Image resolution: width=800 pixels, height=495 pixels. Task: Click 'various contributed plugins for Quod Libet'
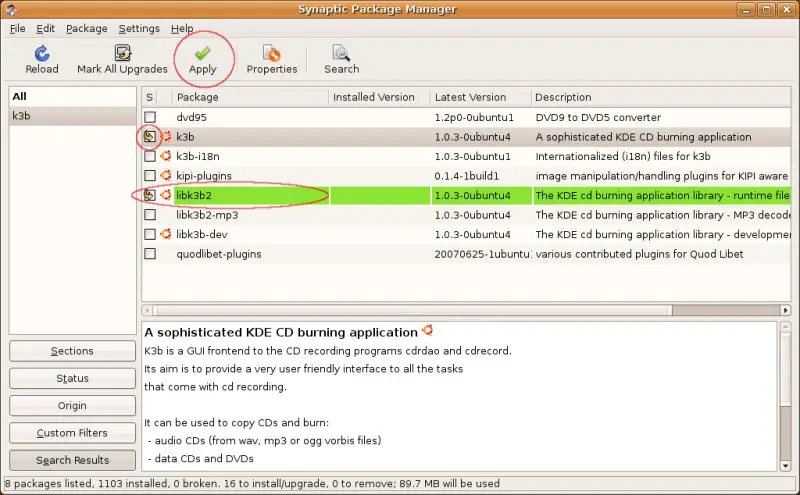[x=639, y=254]
